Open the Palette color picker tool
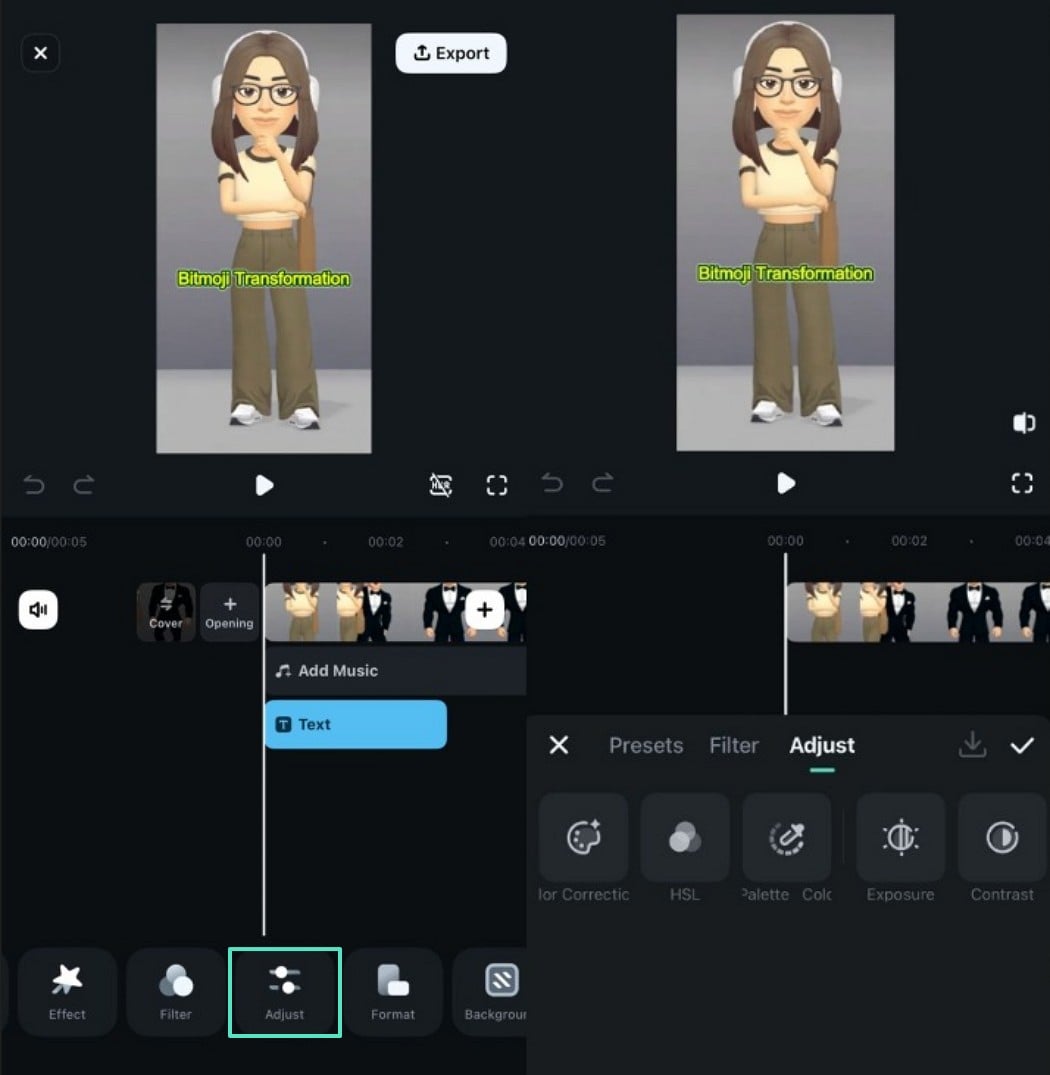This screenshot has width=1050, height=1075. 787,847
